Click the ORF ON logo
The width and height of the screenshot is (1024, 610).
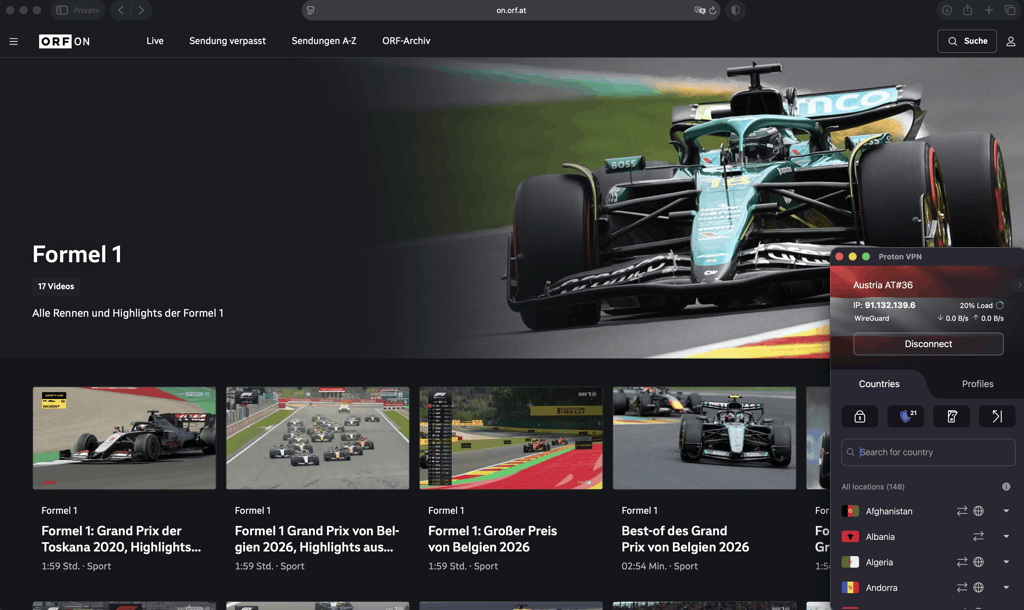pyautogui.click(x=64, y=41)
